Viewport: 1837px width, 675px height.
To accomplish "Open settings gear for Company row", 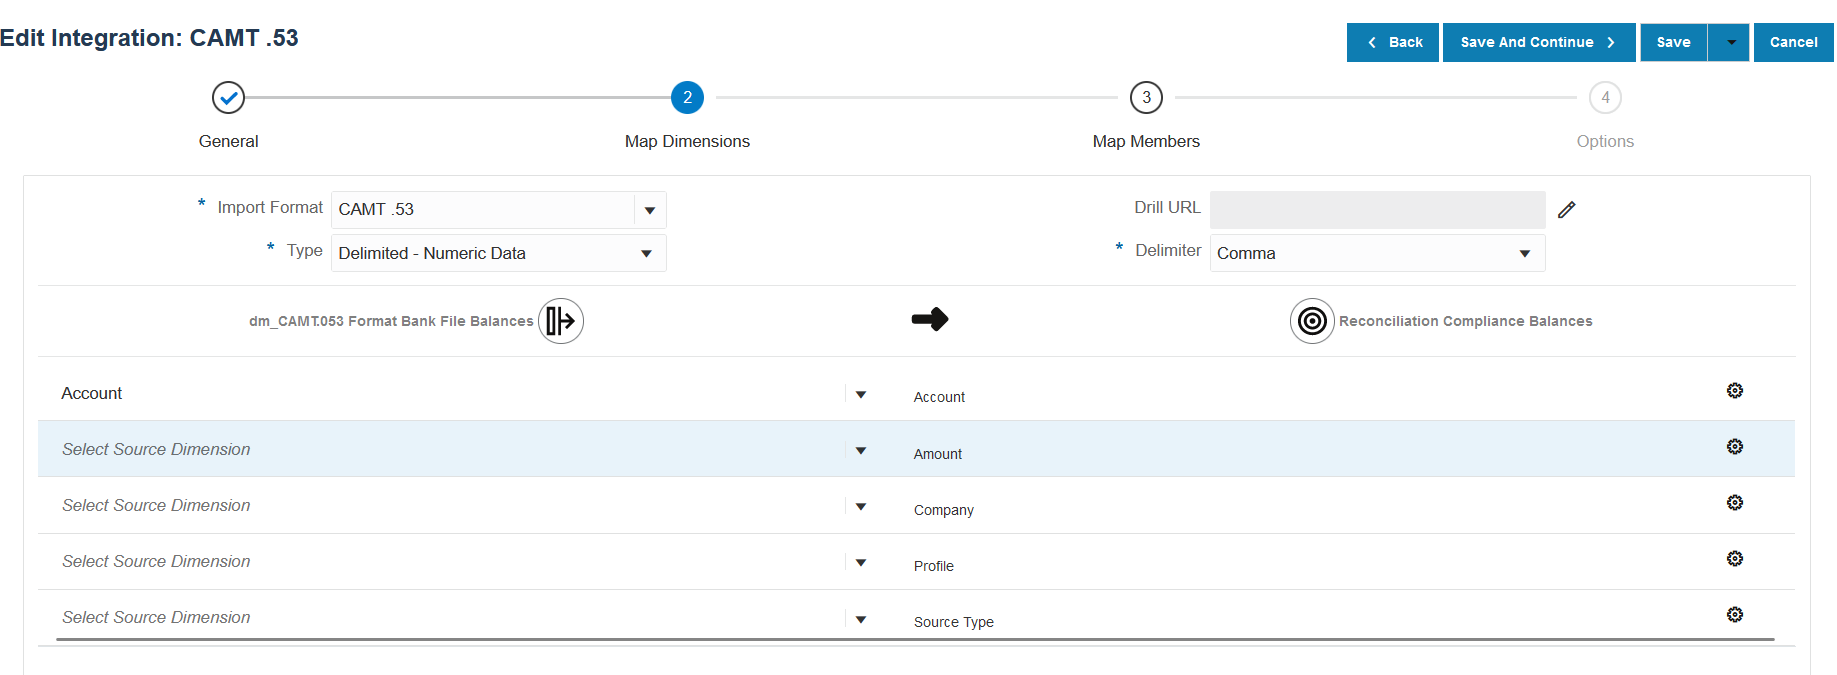I will pos(1734,502).
